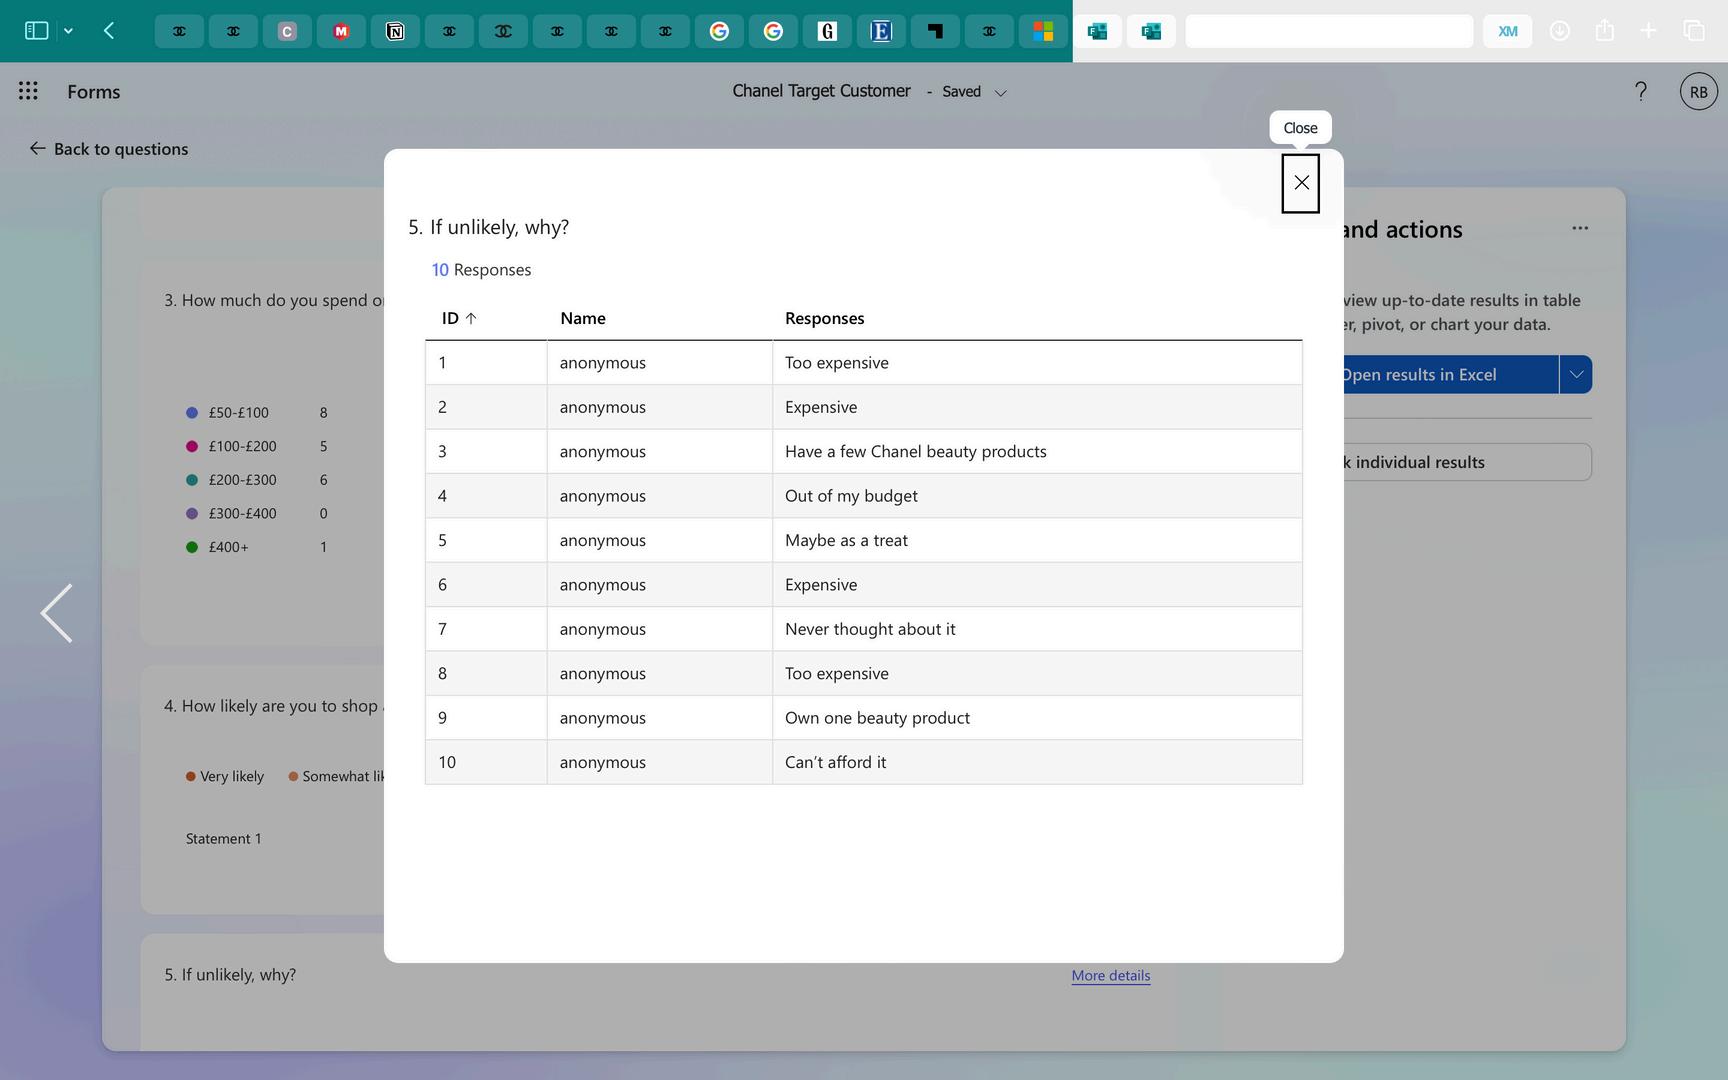Add a new tab with the plus icon

(1649, 31)
